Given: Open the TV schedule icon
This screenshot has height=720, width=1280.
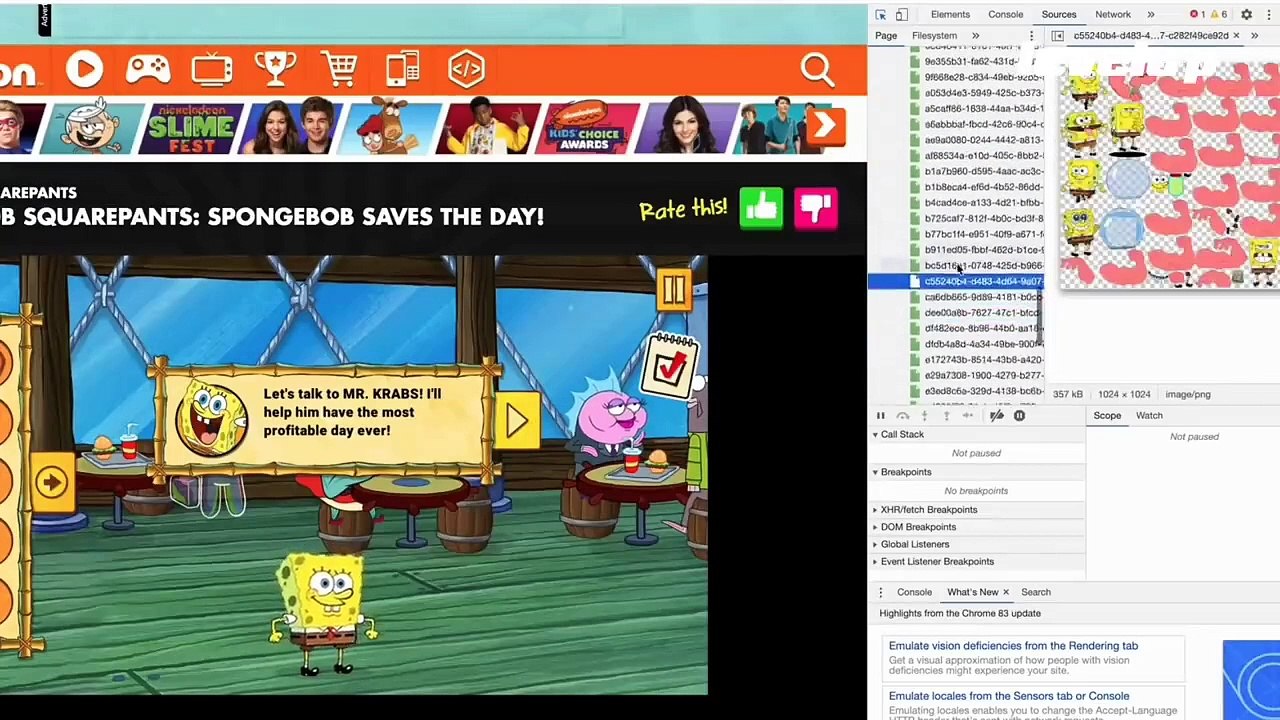Looking at the screenshot, I should (212, 69).
